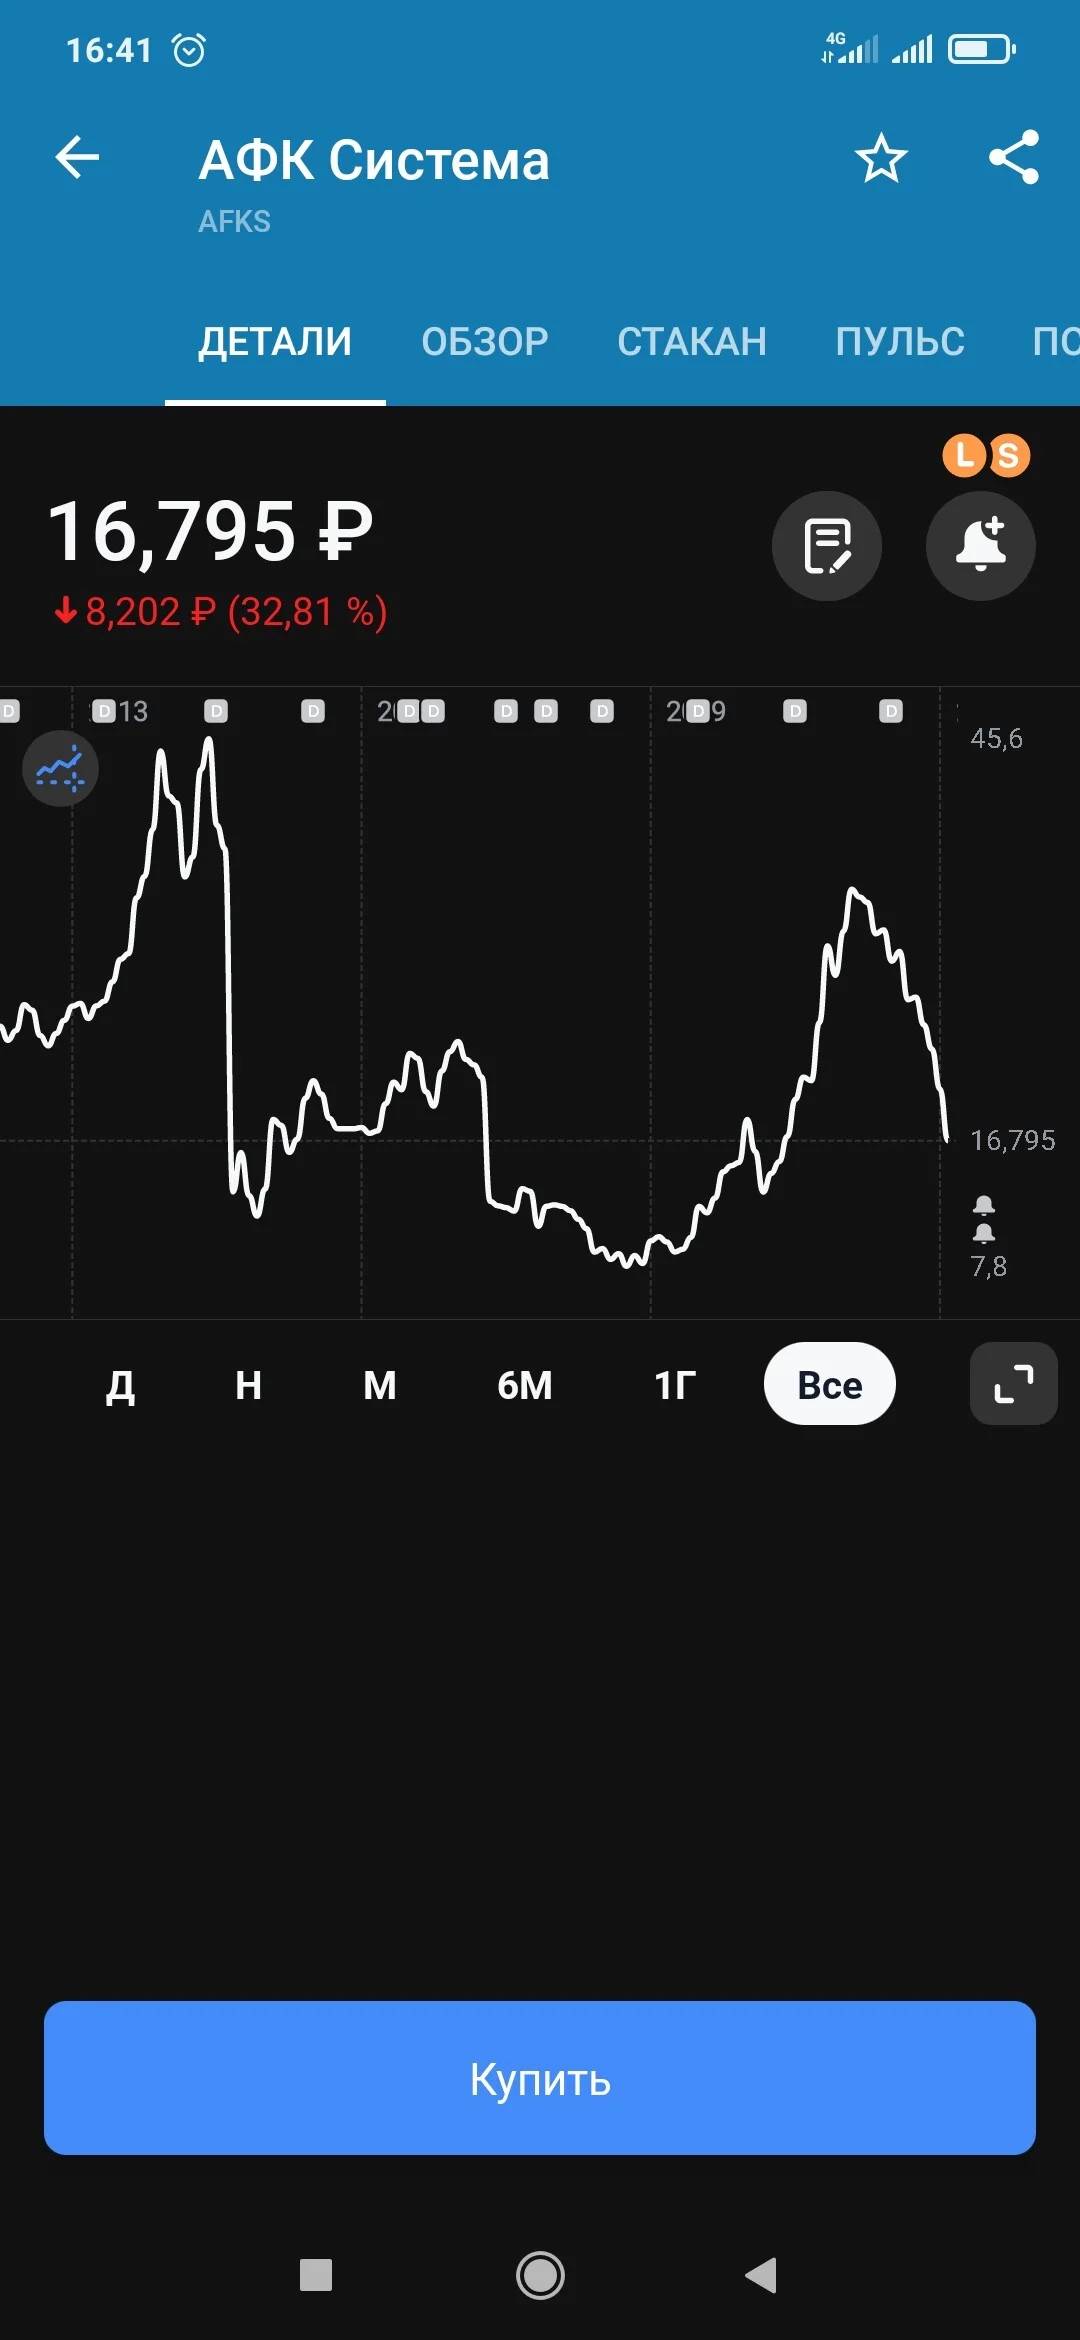Image resolution: width=1080 pixels, height=2340 pixels.
Task: Select the Н chart period
Action: pos(248,1385)
